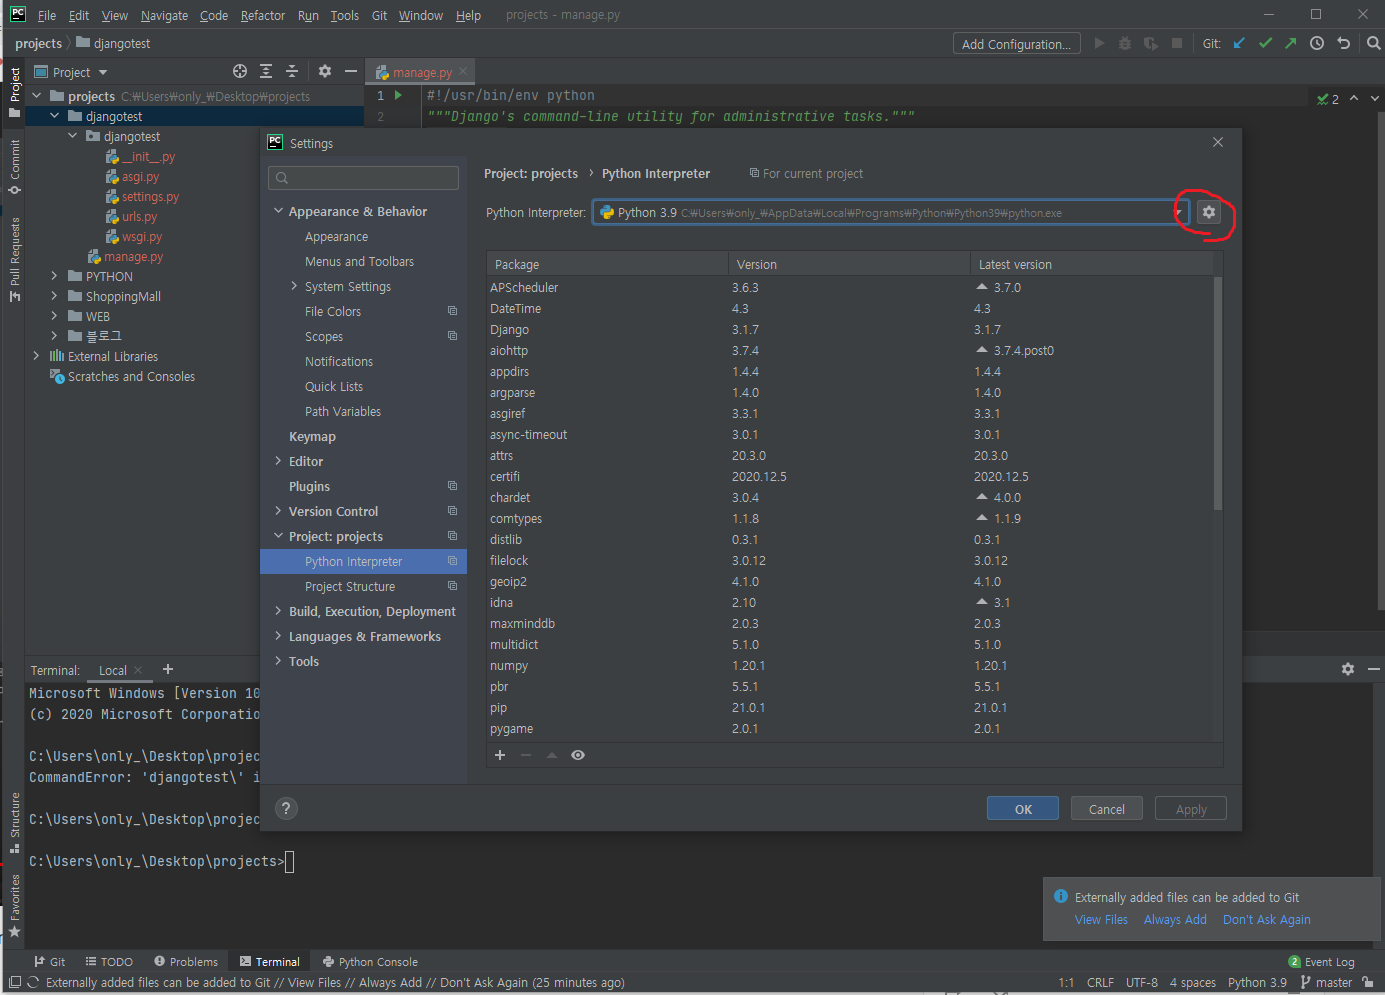Image resolution: width=1385 pixels, height=995 pixels.
Task: Expand System Settings node
Action: pyautogui.click(x=294, y=286)
